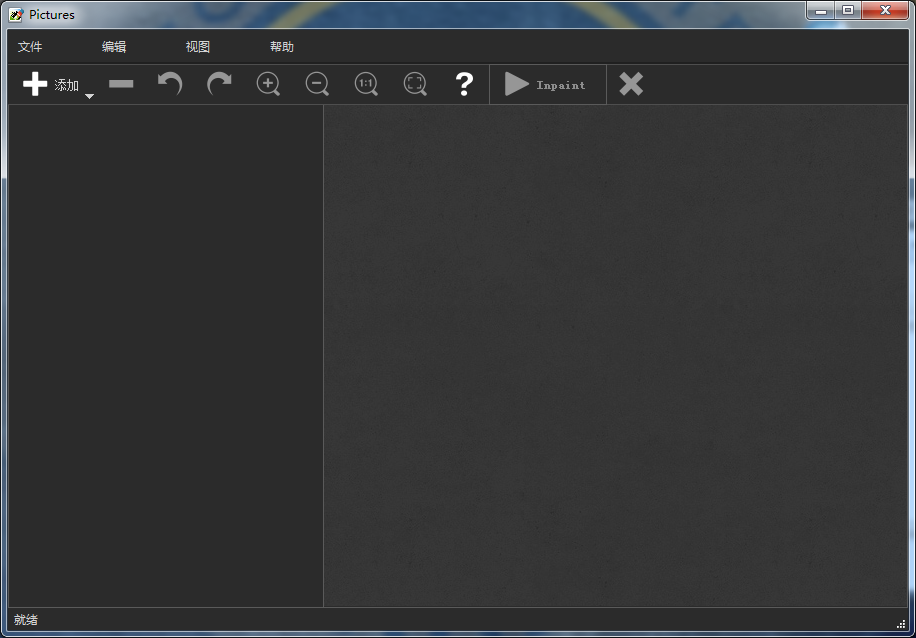The image size is (916, 638).
Task: Click the resize grip in status bar corner
Action: tap(901, 625)
